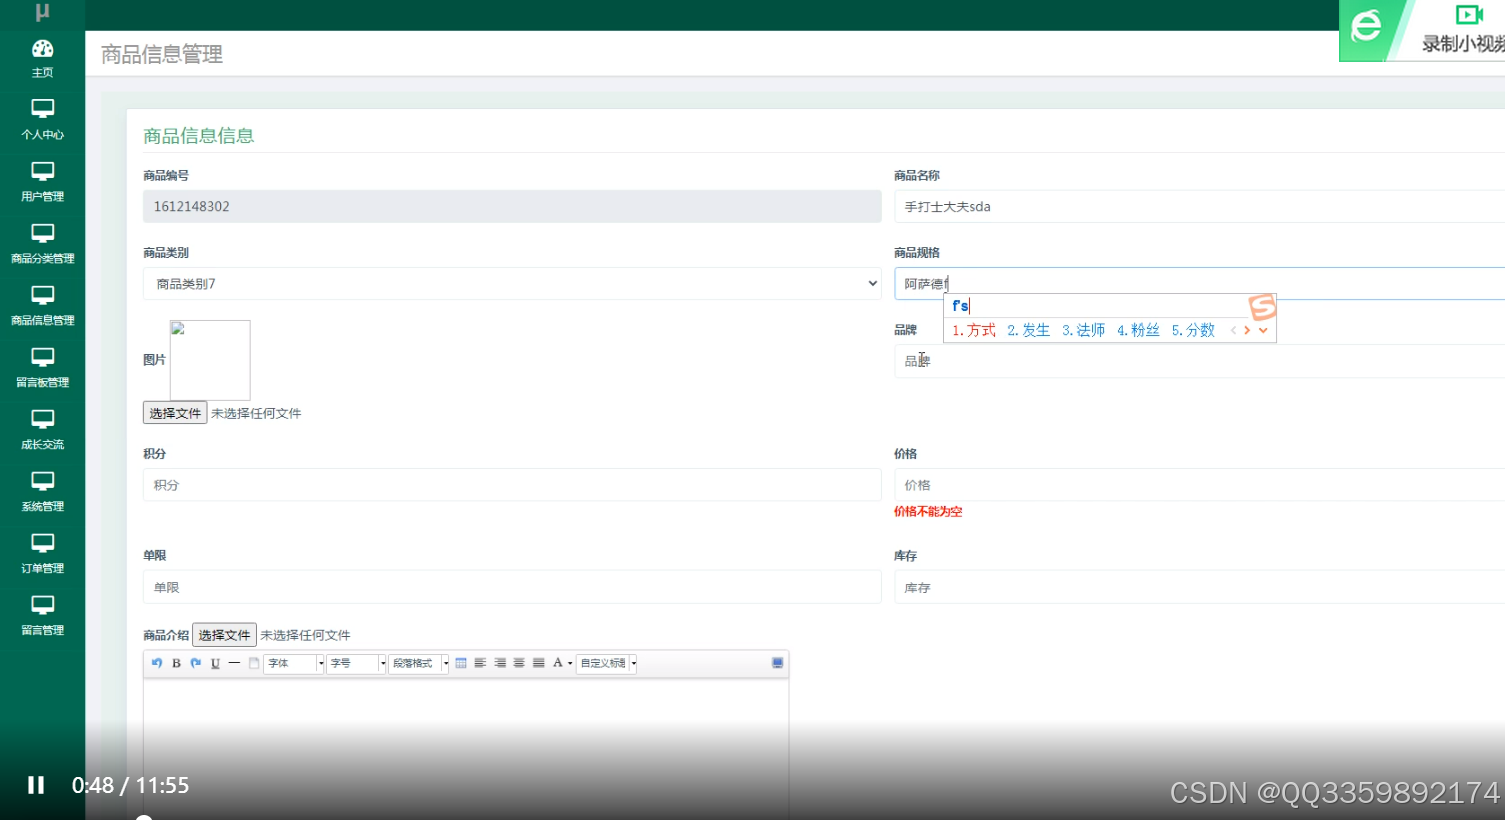1505x820 pixels.
Task: Click the editor redo icon
Action: pos(196,663)
